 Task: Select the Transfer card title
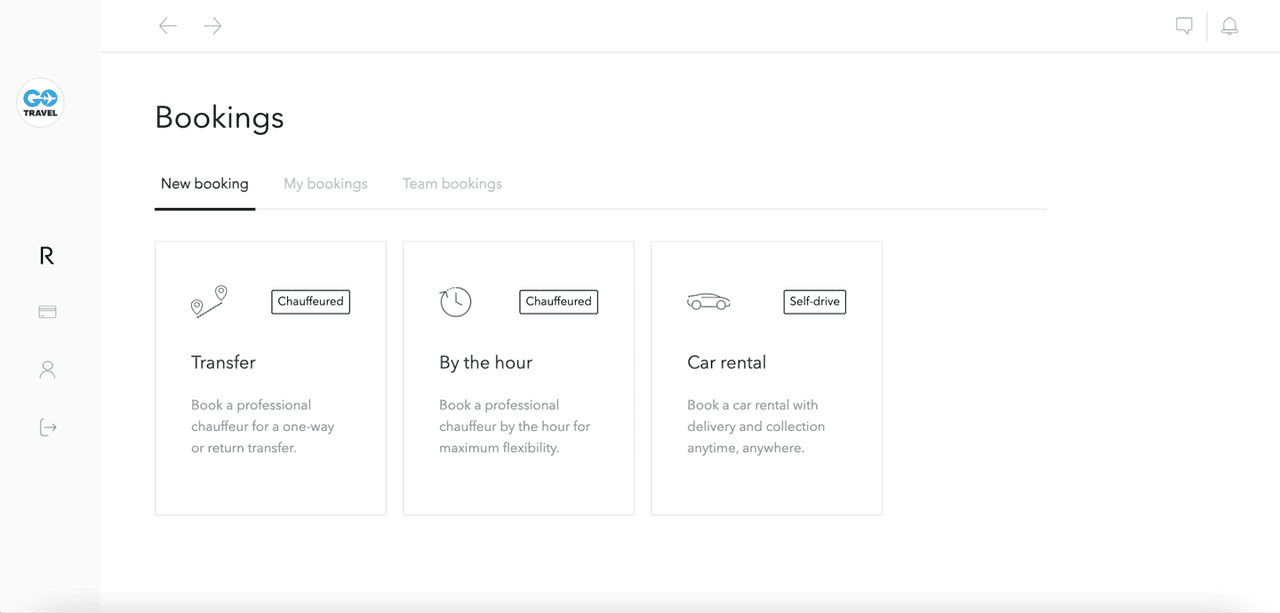(223, 362)
